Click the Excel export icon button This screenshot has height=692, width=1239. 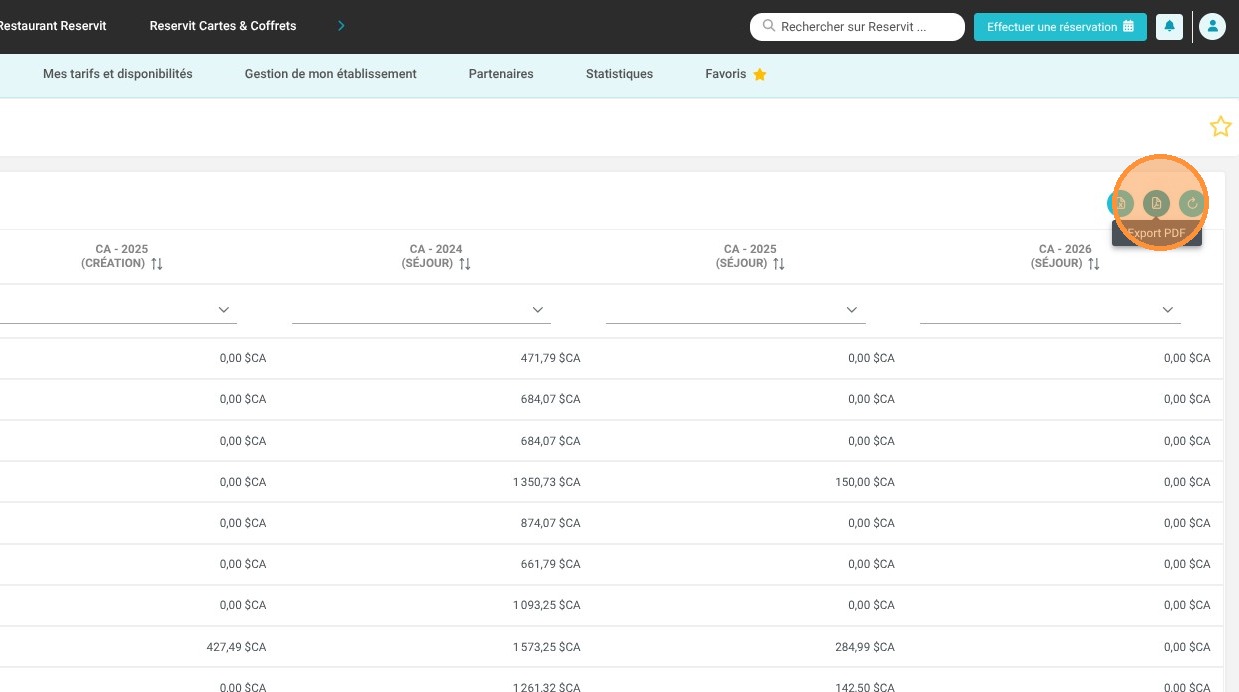click(1120, 204)
